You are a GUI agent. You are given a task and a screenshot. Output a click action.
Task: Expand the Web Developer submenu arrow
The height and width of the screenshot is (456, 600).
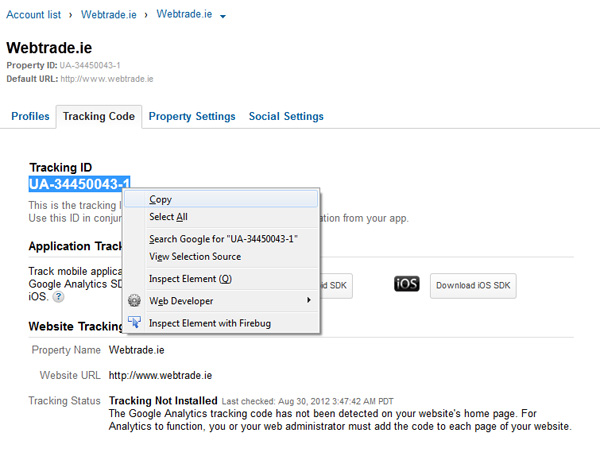[x=308, y=300]
